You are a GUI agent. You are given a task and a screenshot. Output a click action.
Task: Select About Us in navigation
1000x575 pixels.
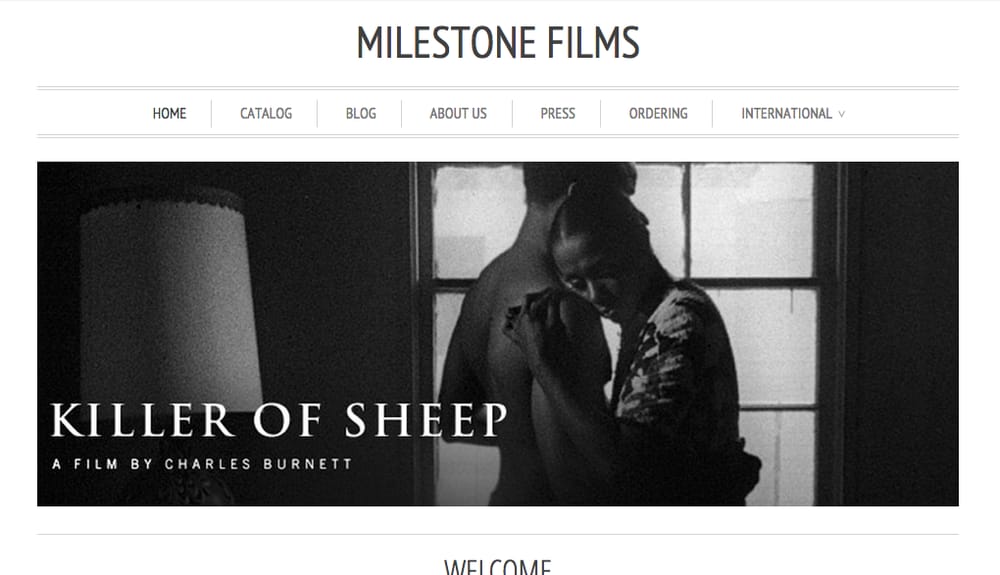coord(458,113)
